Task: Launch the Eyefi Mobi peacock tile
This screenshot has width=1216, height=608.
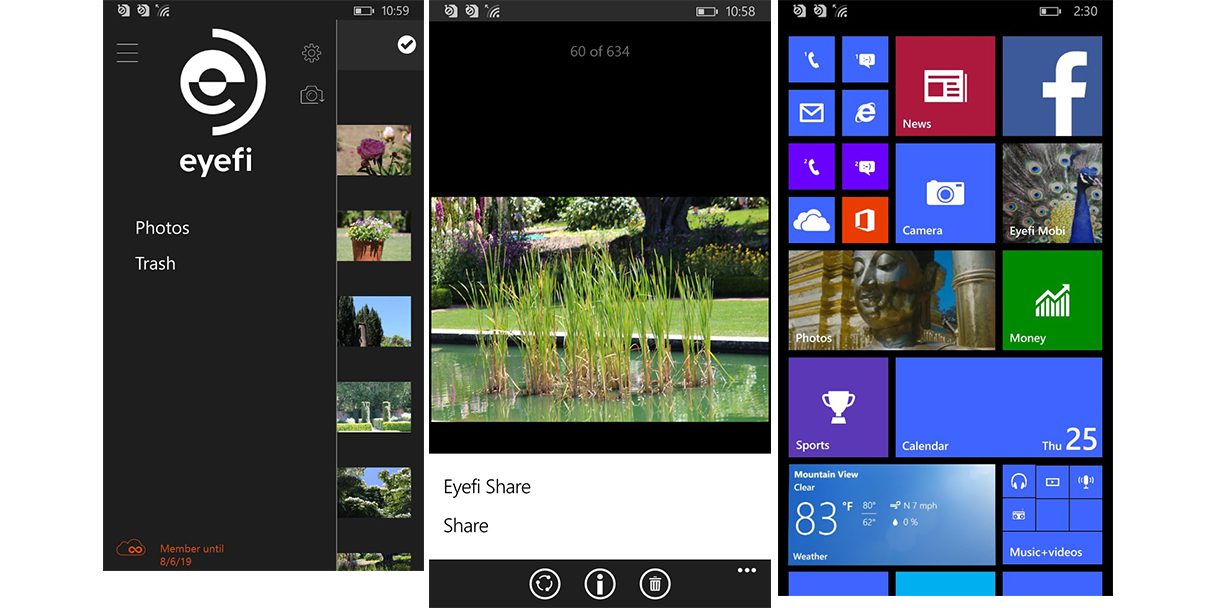Action: point(1052,193)
